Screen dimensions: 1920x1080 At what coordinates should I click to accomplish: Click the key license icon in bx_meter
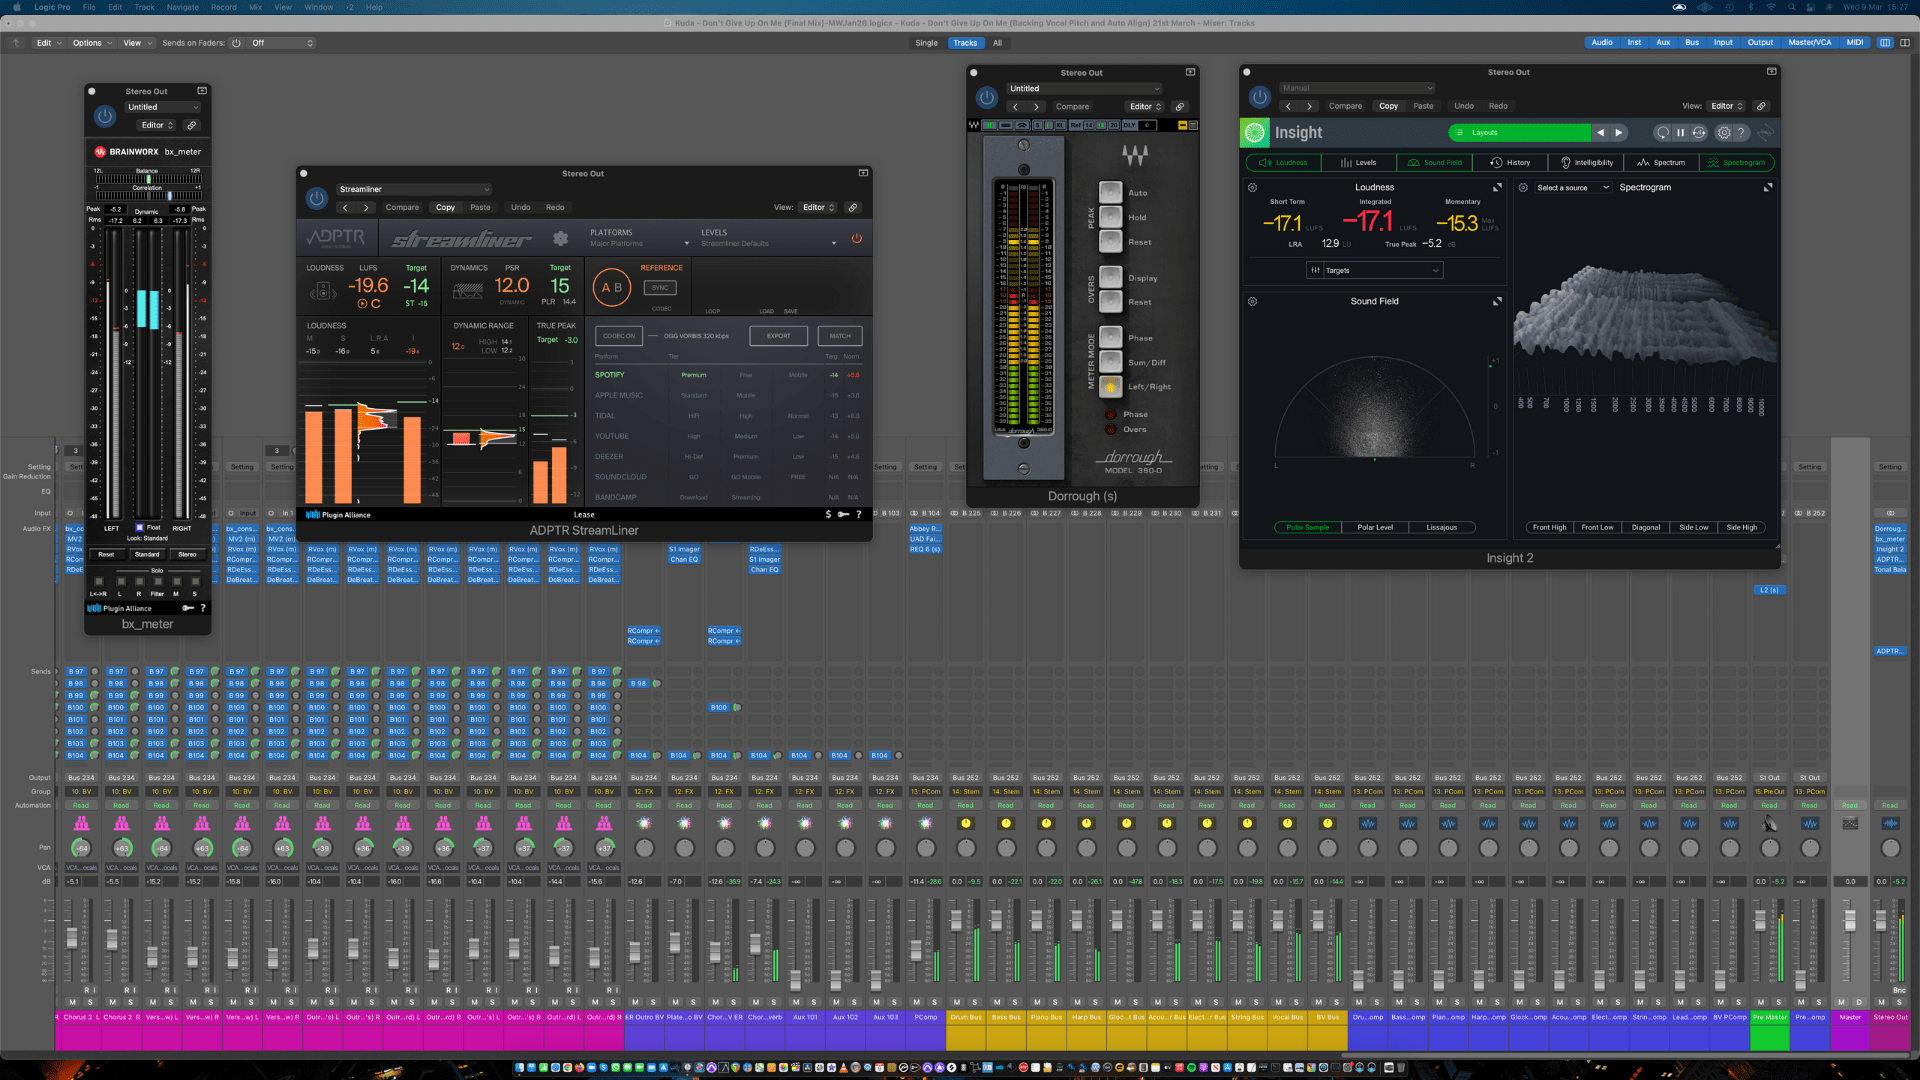[x=187, y=608]
